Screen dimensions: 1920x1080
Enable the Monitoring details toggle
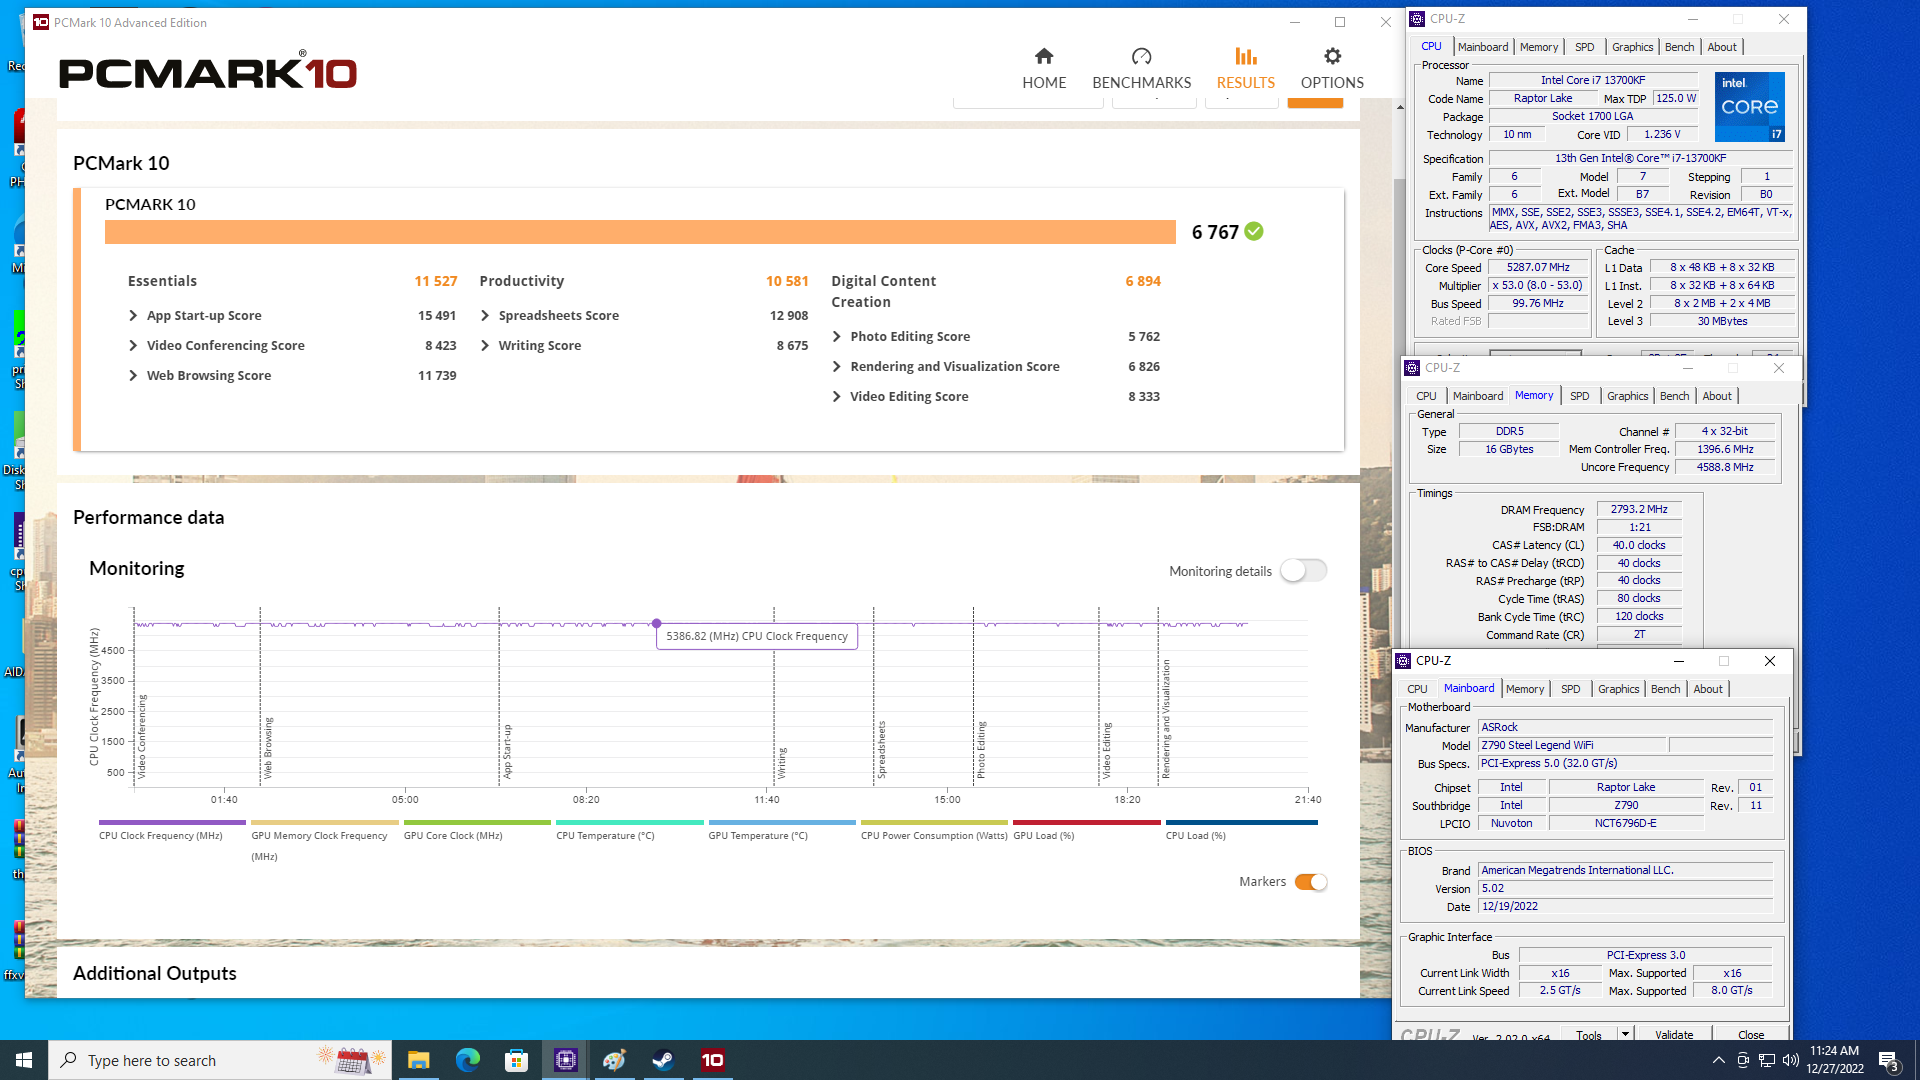point(1303,571)
